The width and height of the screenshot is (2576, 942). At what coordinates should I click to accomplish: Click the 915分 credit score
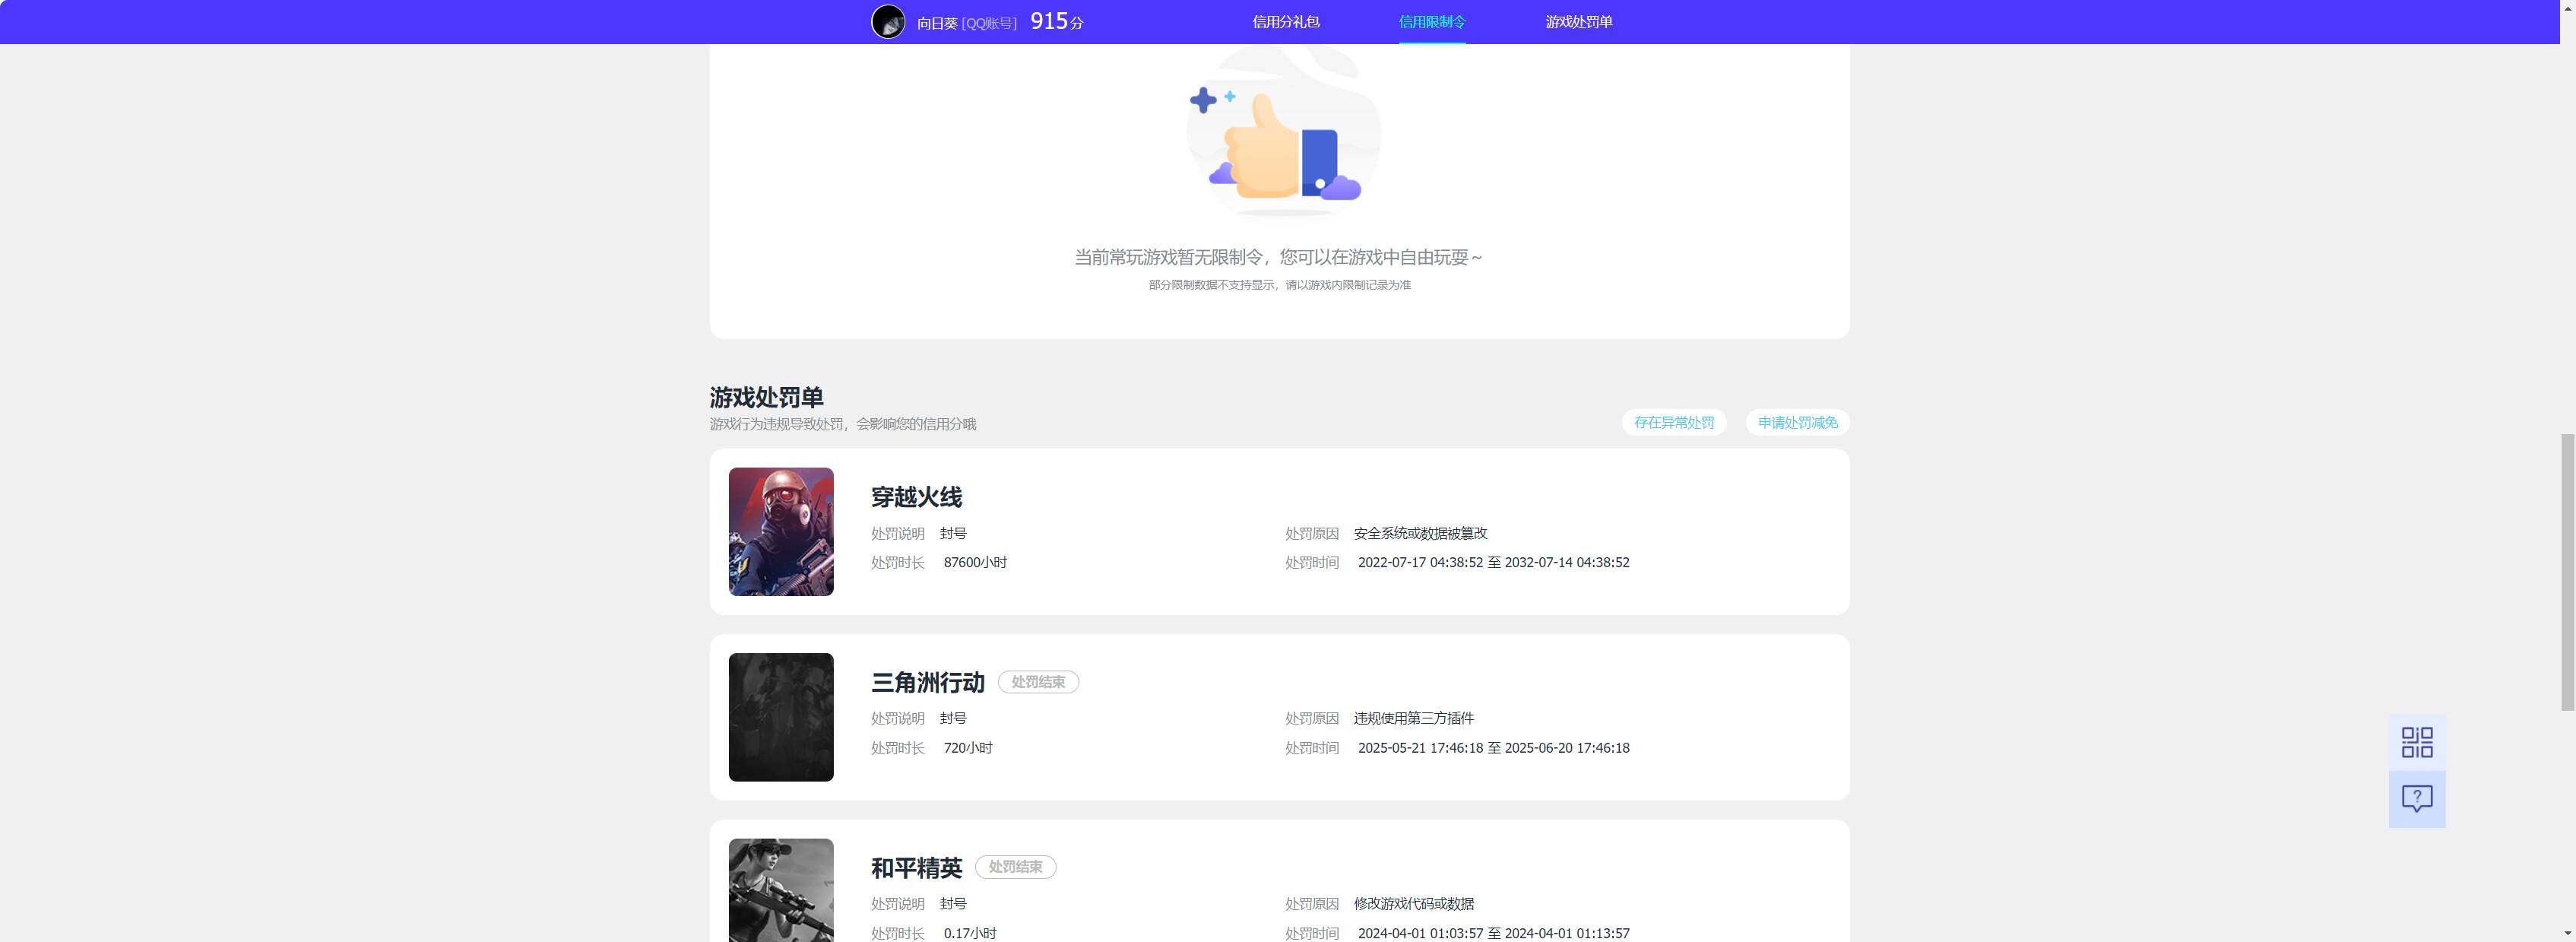(x=1057, y=21)
